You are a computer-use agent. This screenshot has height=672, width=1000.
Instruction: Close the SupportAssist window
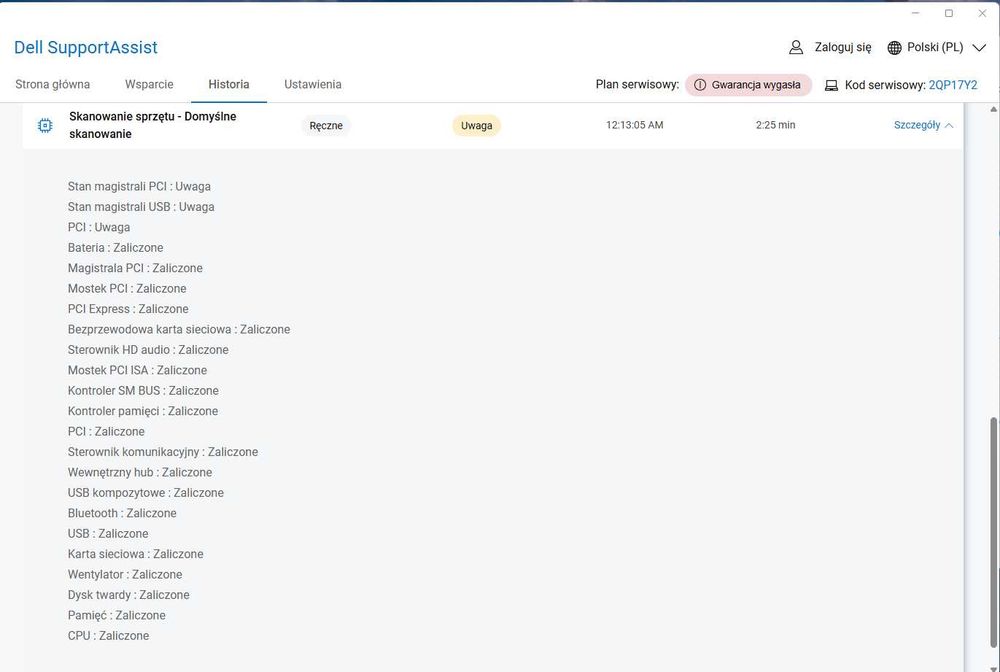pyautogui.click(x=982, y=13)
